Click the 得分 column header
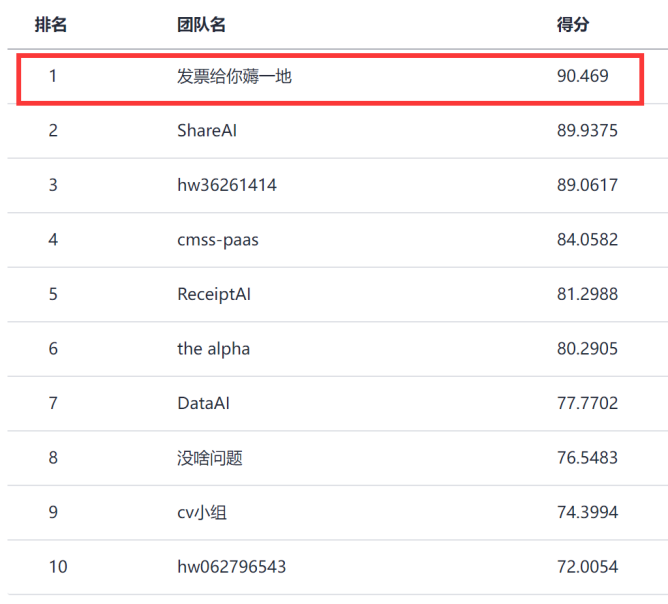668x604 pixels. pyautogui.click(x=573, y=25)
